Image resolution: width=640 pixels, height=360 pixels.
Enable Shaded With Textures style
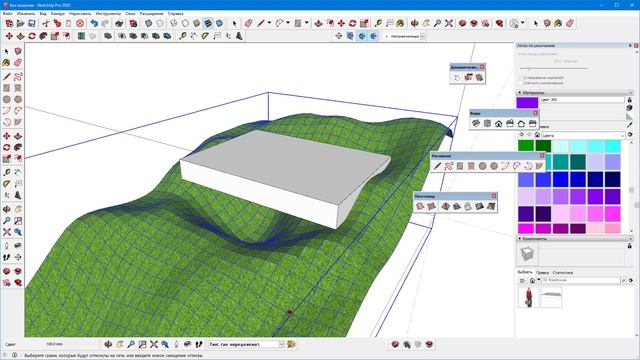coord(208,24)
